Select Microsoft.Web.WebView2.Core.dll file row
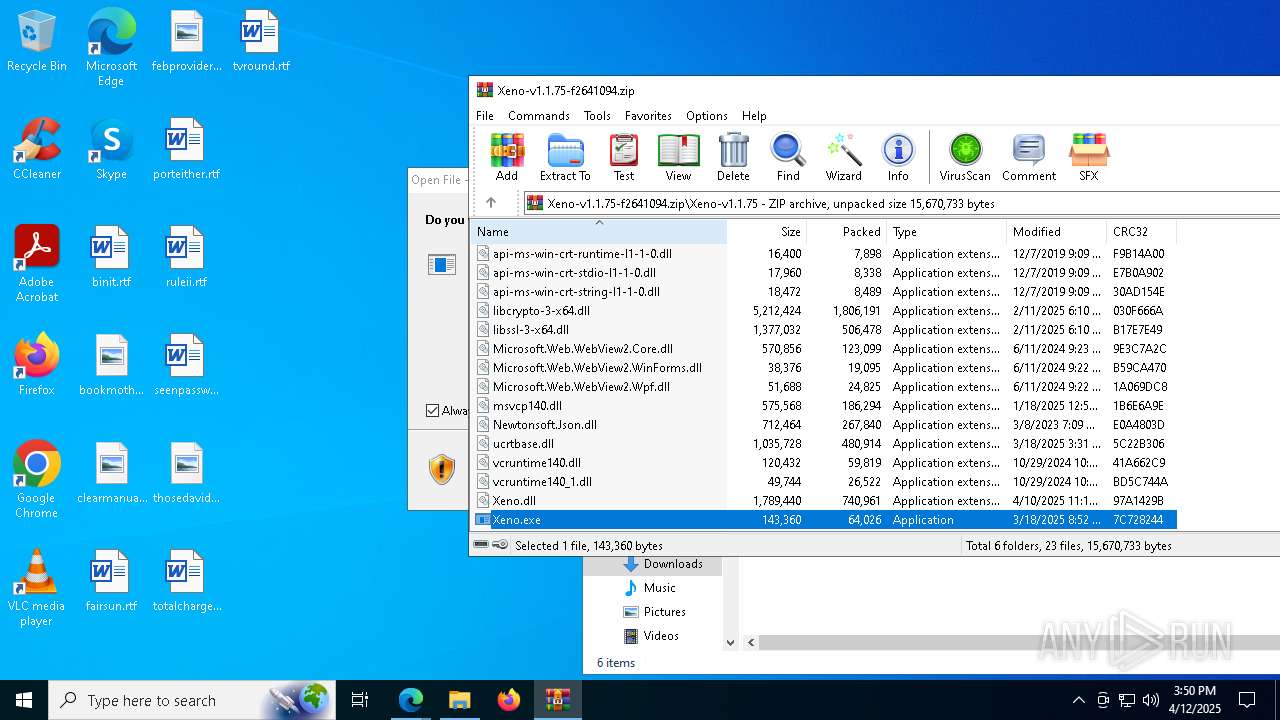The height and width of the screenshot is (720, 1280). tap(824, 349)
